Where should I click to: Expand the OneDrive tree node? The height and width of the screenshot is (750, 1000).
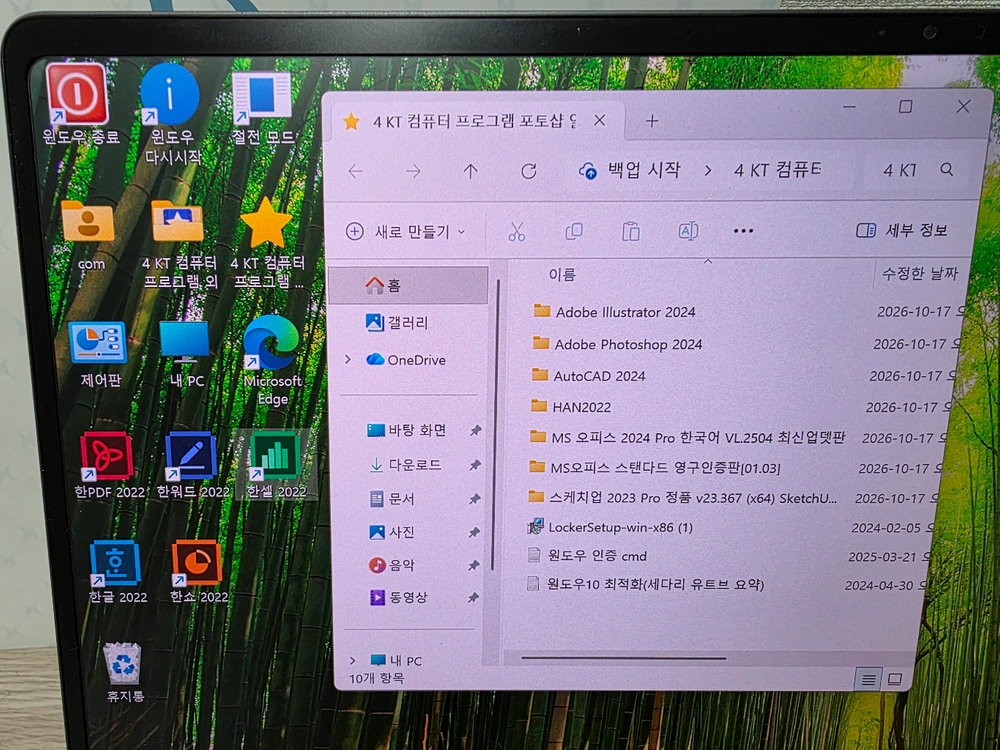coord(348,360)
